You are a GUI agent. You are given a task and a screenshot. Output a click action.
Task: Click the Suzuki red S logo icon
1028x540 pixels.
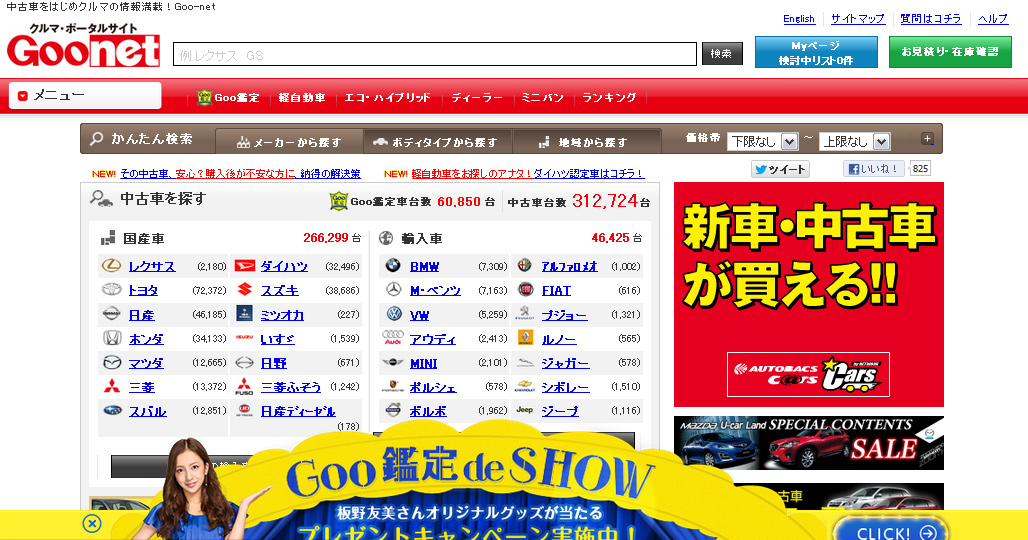pyautogui.click(x=245, y=289)
